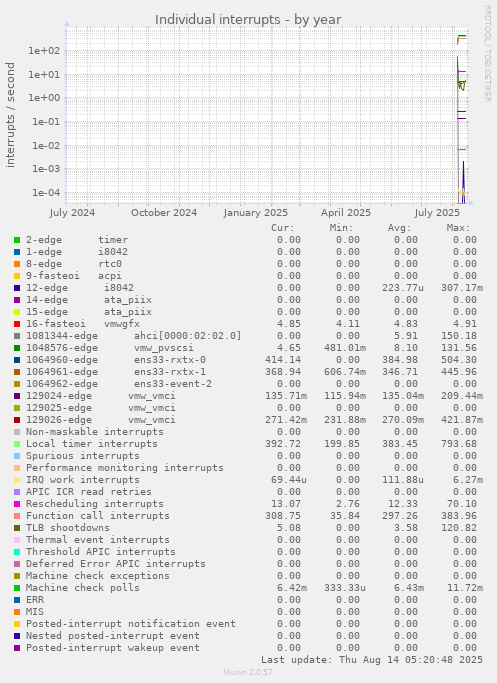Select the ens33-rxtx-0 legend entry
497x683 pixels.
click(x=170, y=360)
